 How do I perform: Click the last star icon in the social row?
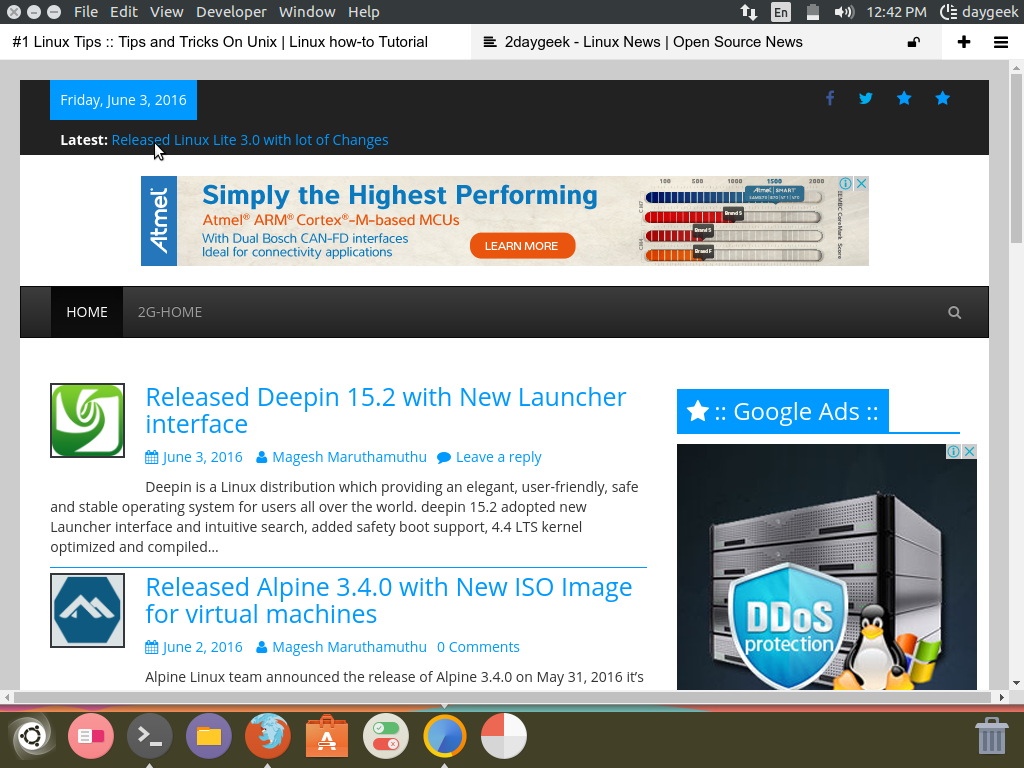point(942,99)
